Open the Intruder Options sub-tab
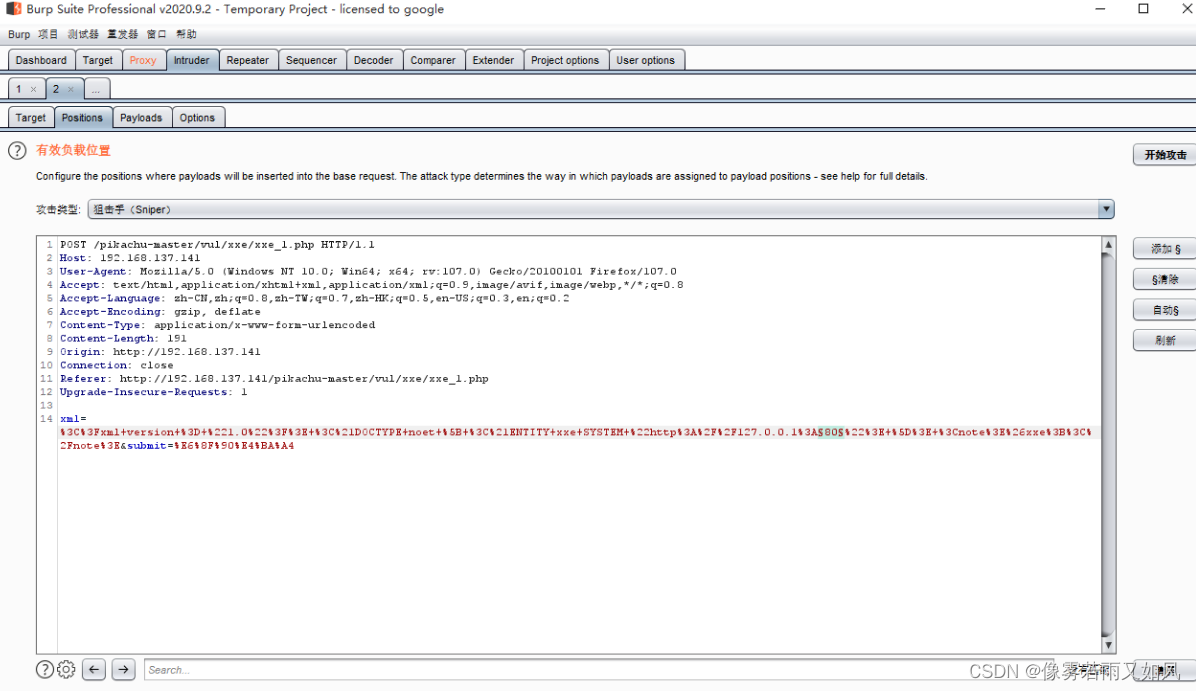 coord(198,117)
